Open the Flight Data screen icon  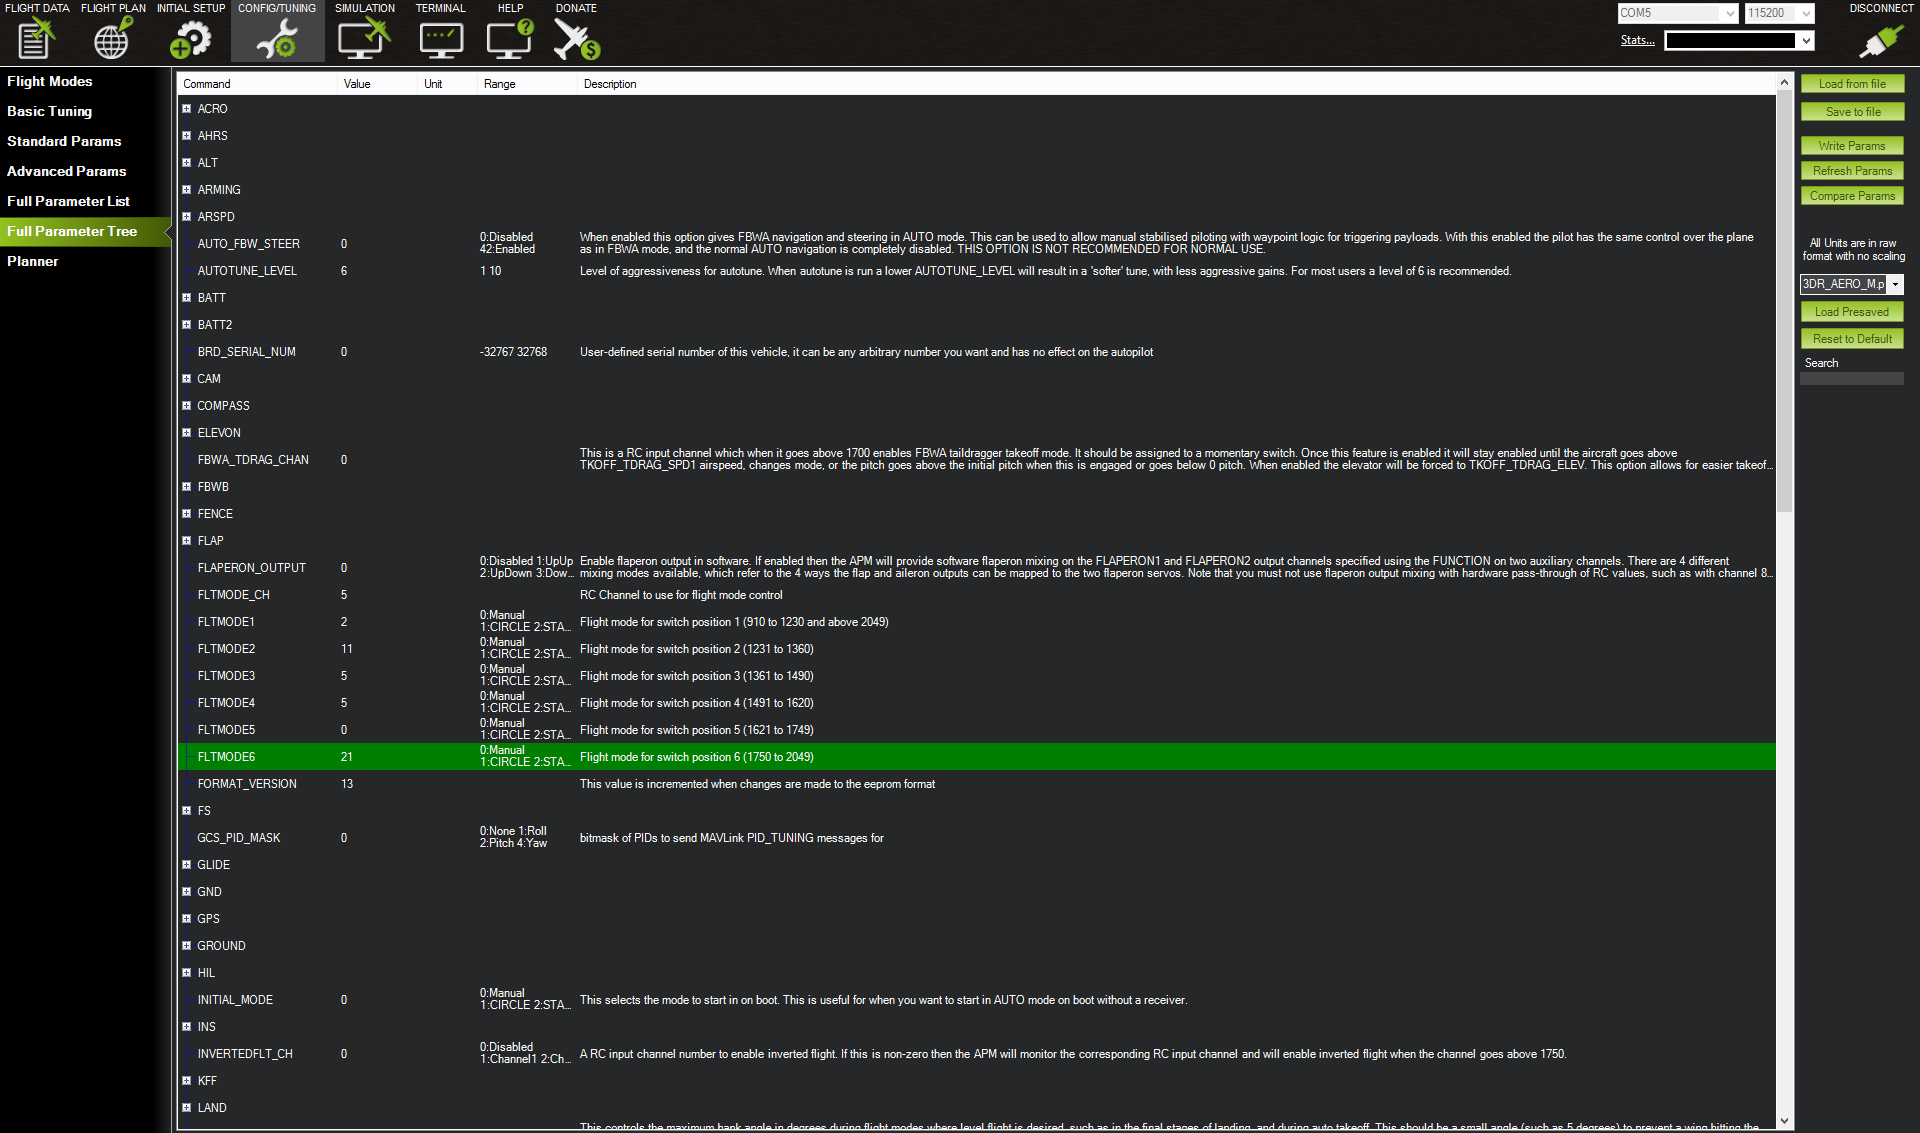coord(36,38)
